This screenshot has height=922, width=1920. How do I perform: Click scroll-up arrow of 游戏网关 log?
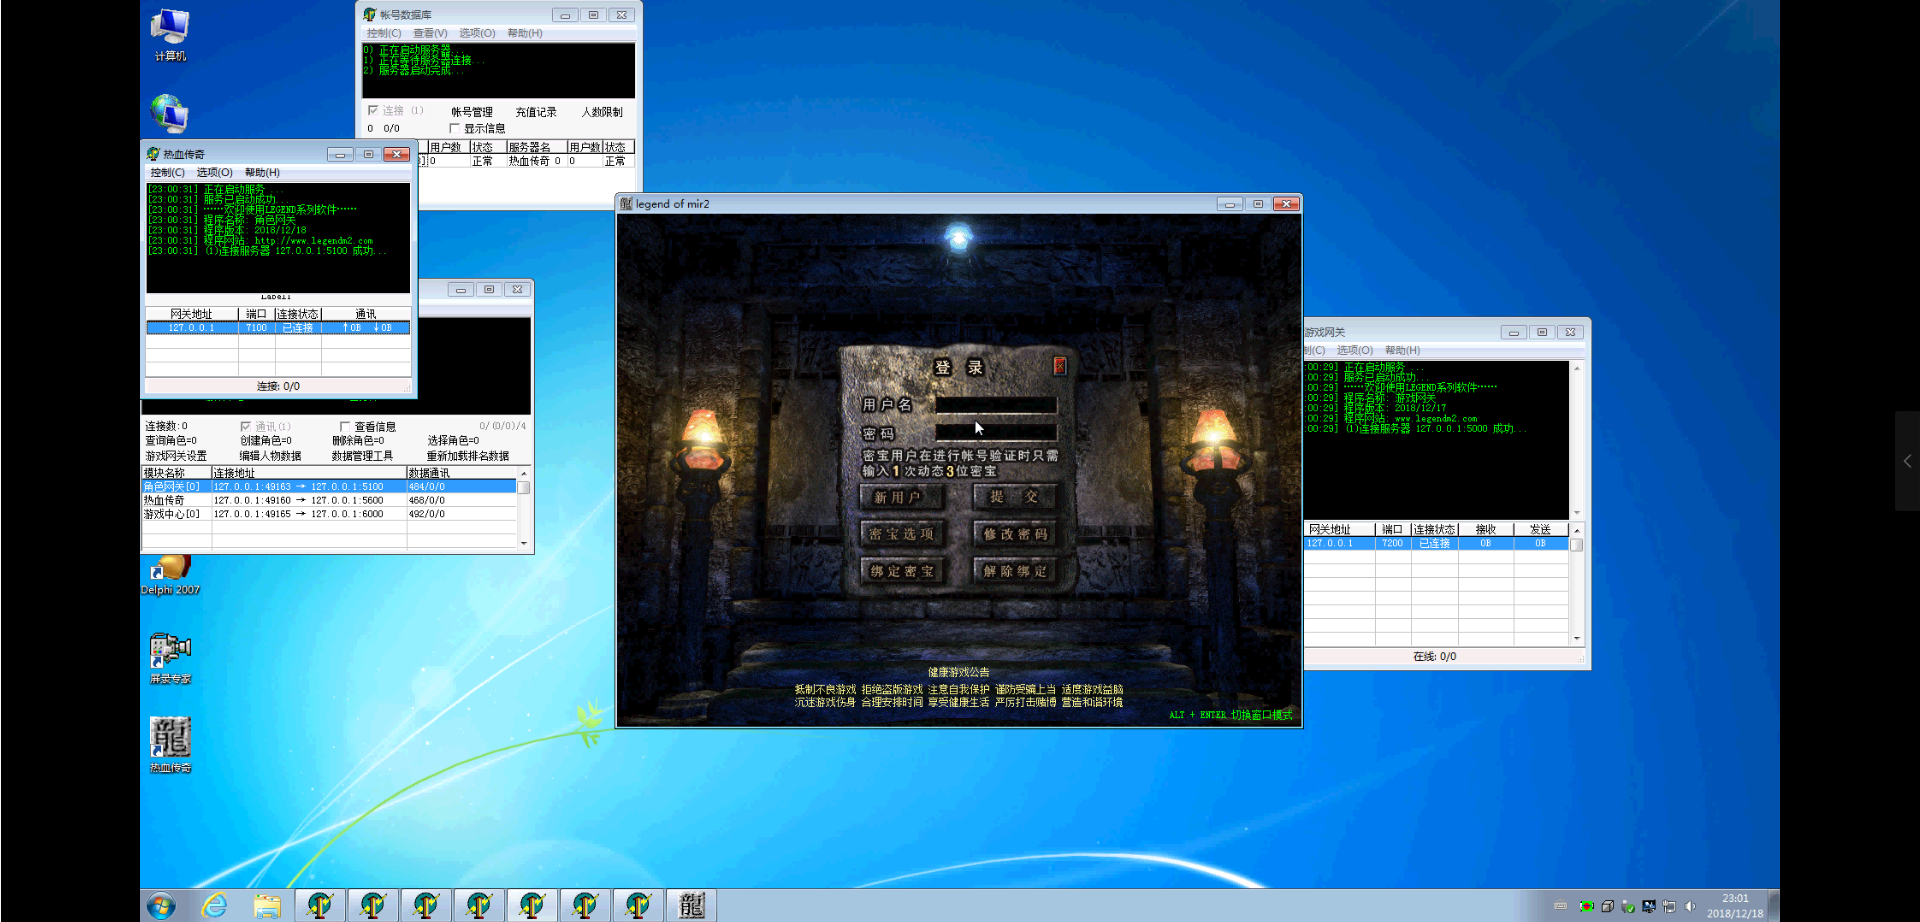pos(1577,367)
